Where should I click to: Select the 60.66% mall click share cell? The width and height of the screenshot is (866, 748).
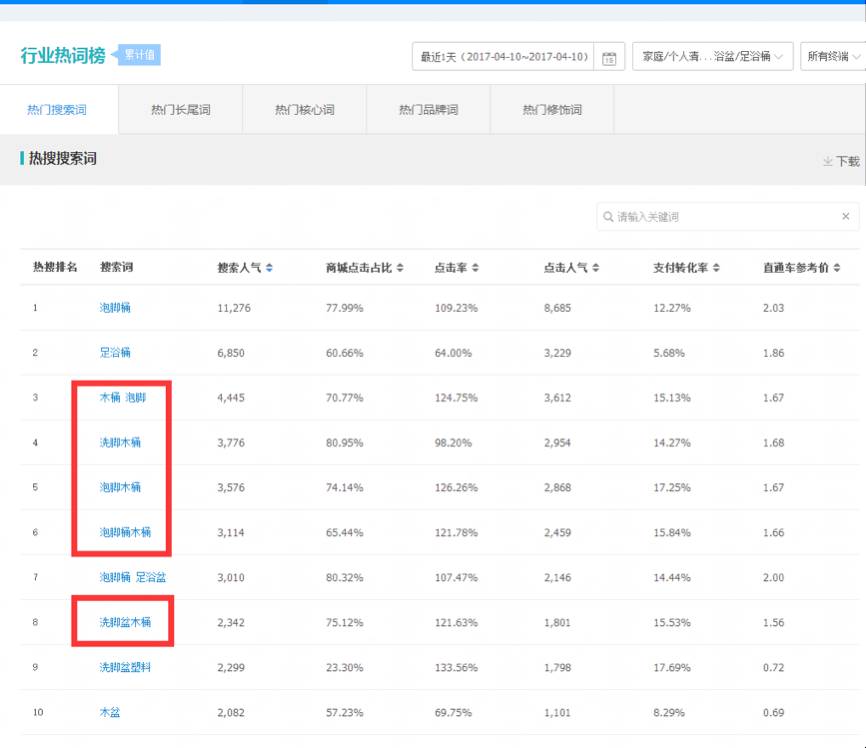(x=345, y=353)
